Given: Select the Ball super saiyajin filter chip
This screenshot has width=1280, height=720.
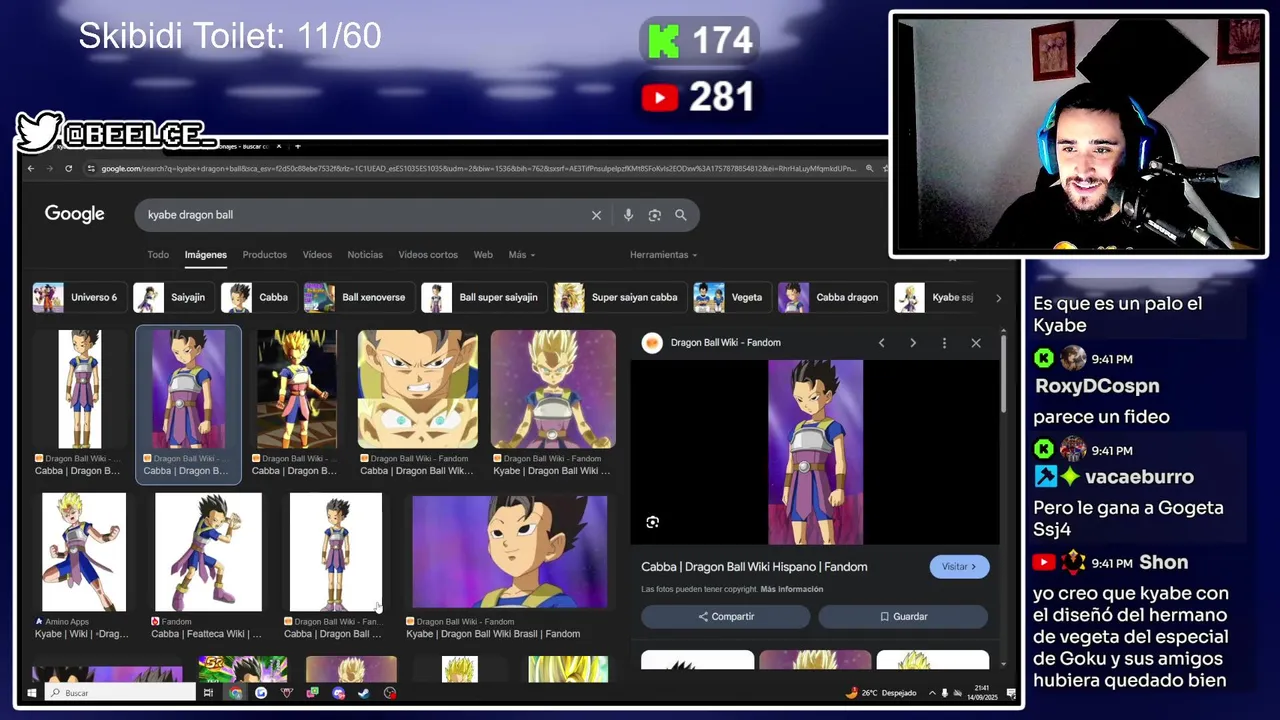Looking at the screenshot, I should 483,297.
